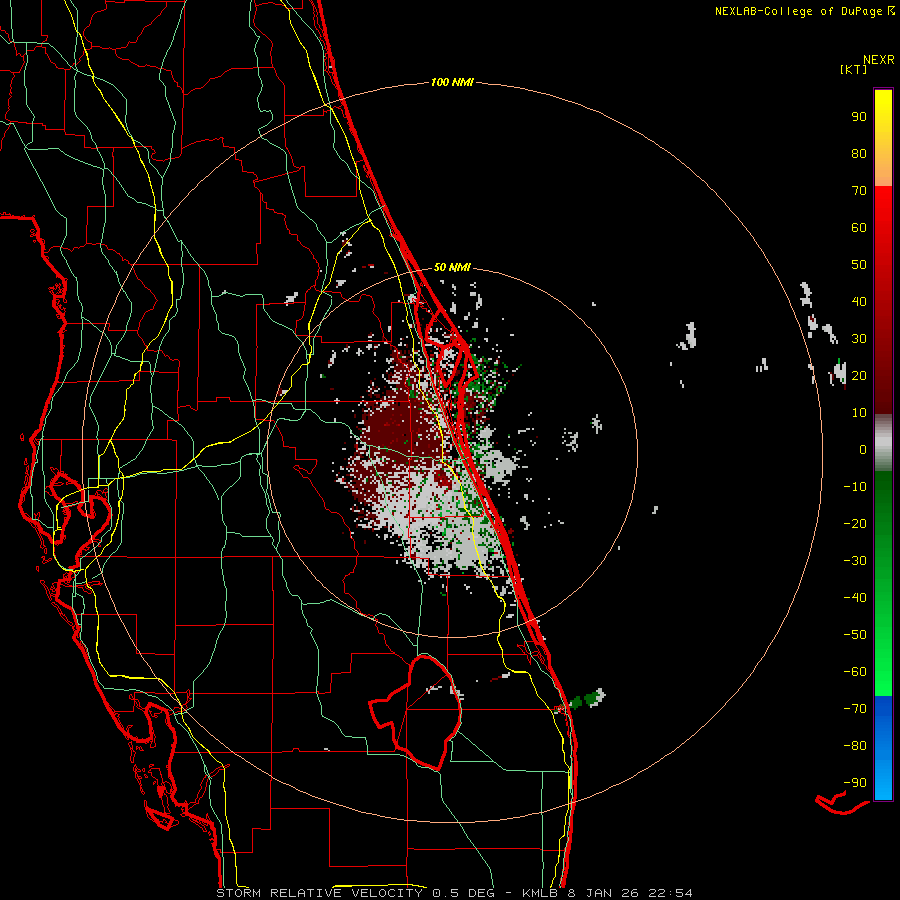The image size is (900, 900).
Task: Select the -40 knot scale label
Action: click(x=855, y=598)
